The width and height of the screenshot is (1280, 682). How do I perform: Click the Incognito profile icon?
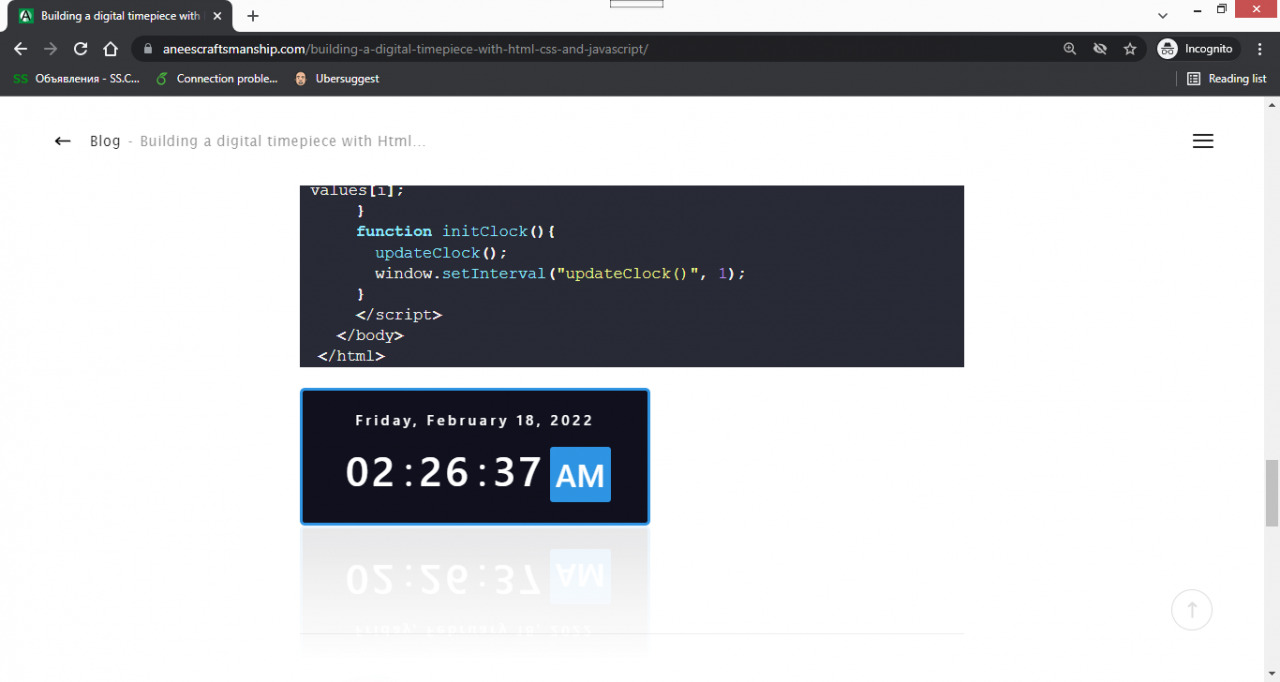(x=1168, y=48)
